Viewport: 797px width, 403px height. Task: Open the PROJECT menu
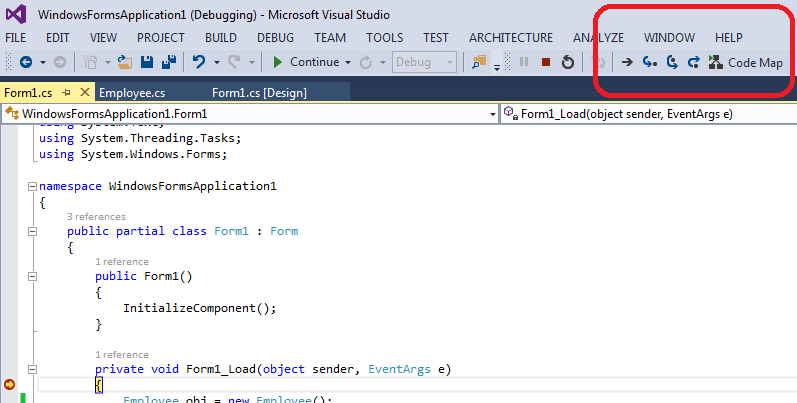161,38
